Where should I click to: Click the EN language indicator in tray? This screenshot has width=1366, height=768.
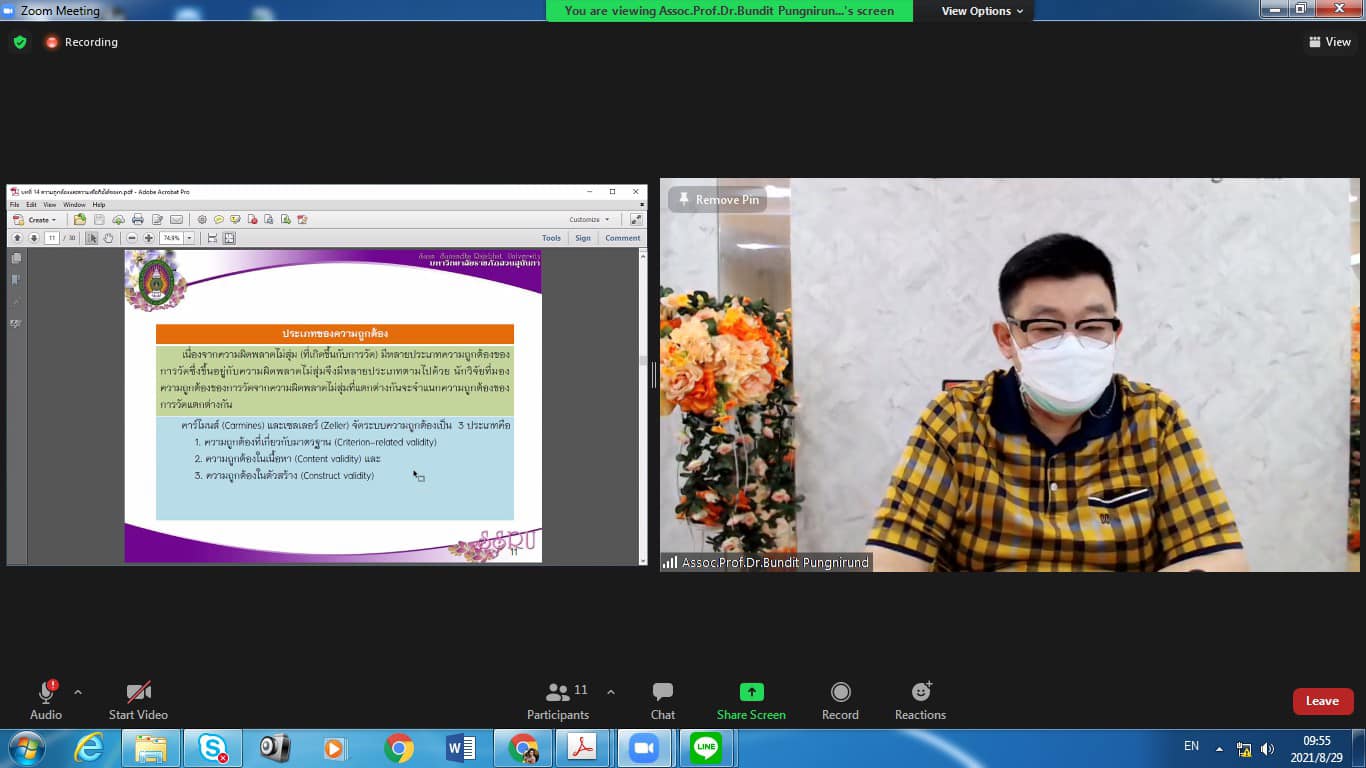click(1191, 746)
